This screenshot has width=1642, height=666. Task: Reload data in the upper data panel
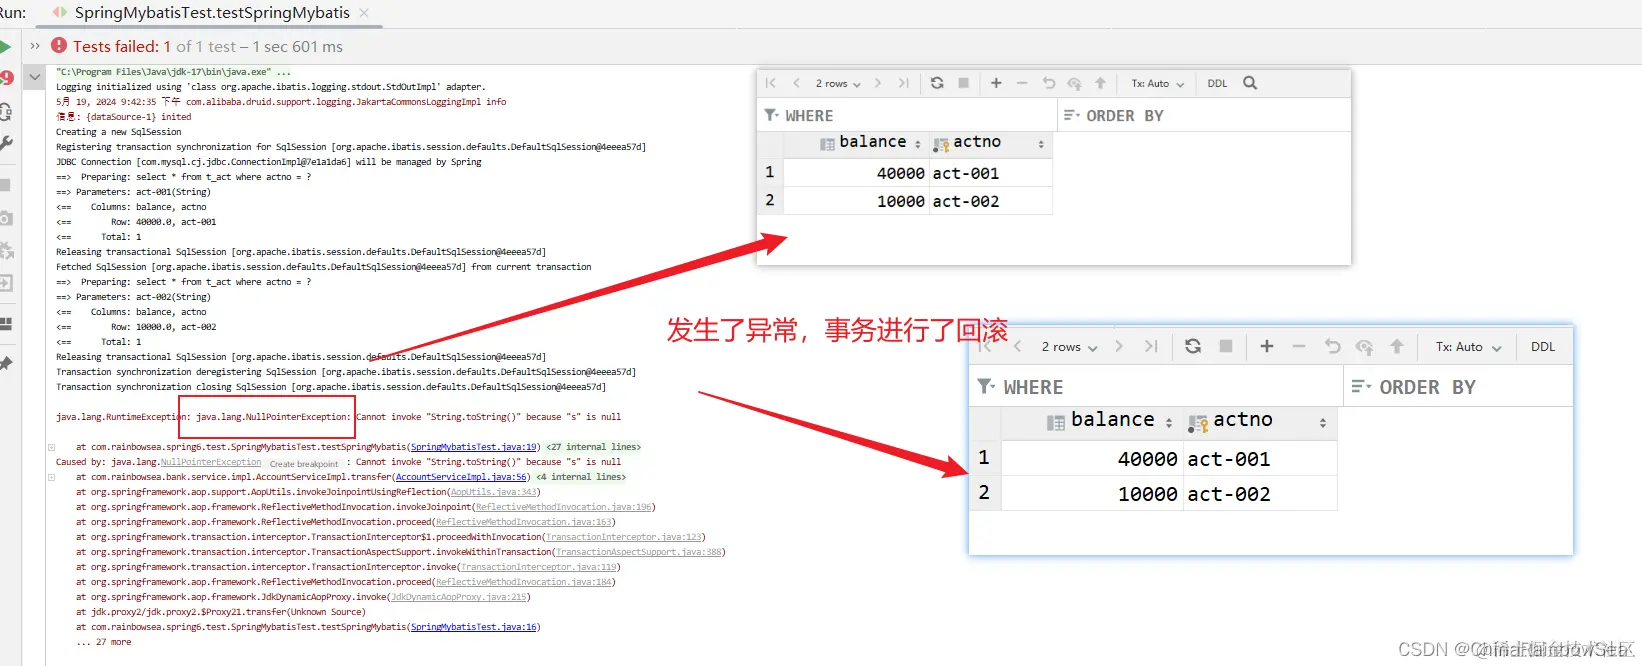point(937,83)
